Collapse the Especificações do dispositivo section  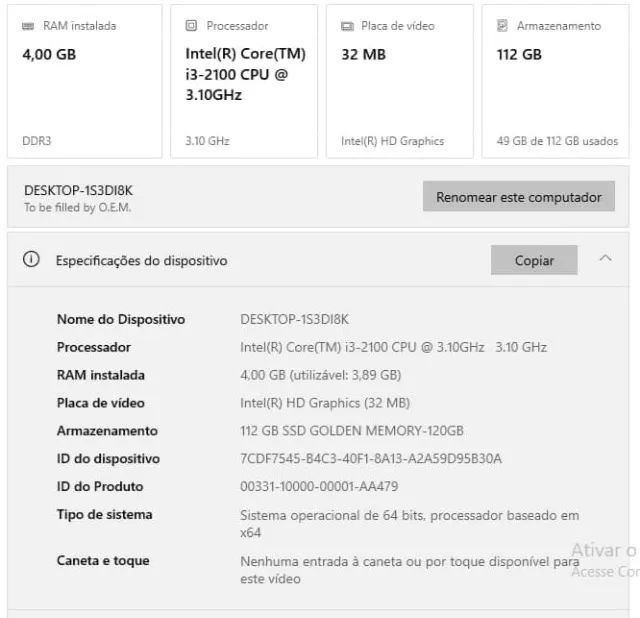(x=605, y=259)
